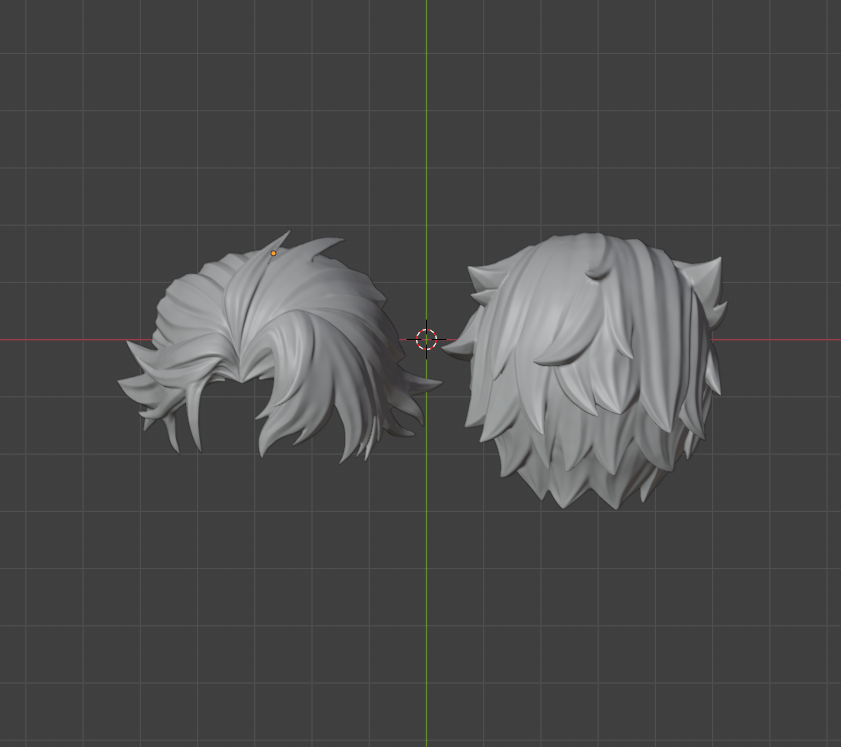Select the right hair mesh

[590, 370]
